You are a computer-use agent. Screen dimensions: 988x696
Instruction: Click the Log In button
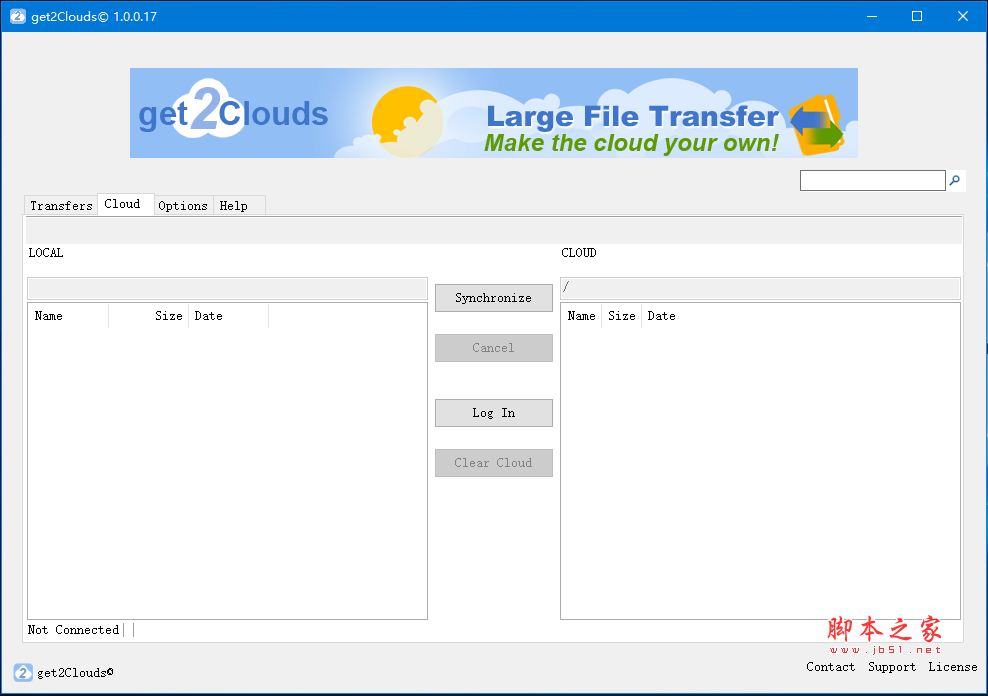[x=493, y=413]
